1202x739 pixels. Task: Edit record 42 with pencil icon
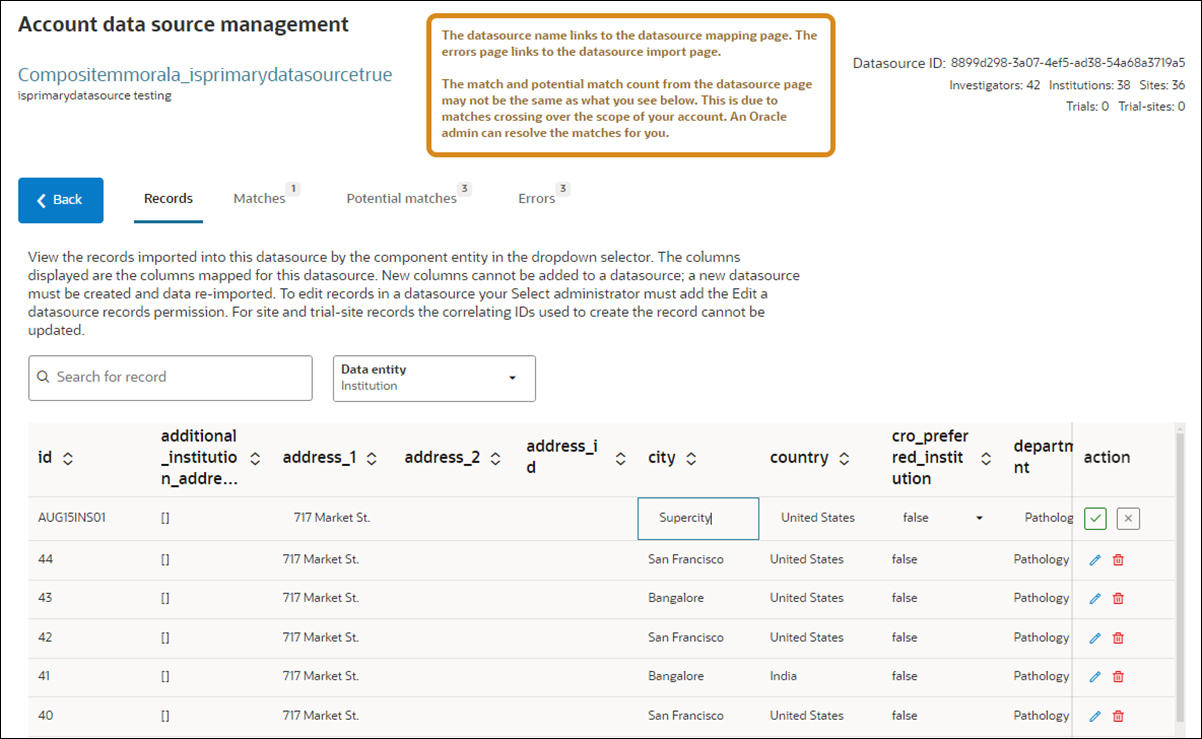[1095, 638]
